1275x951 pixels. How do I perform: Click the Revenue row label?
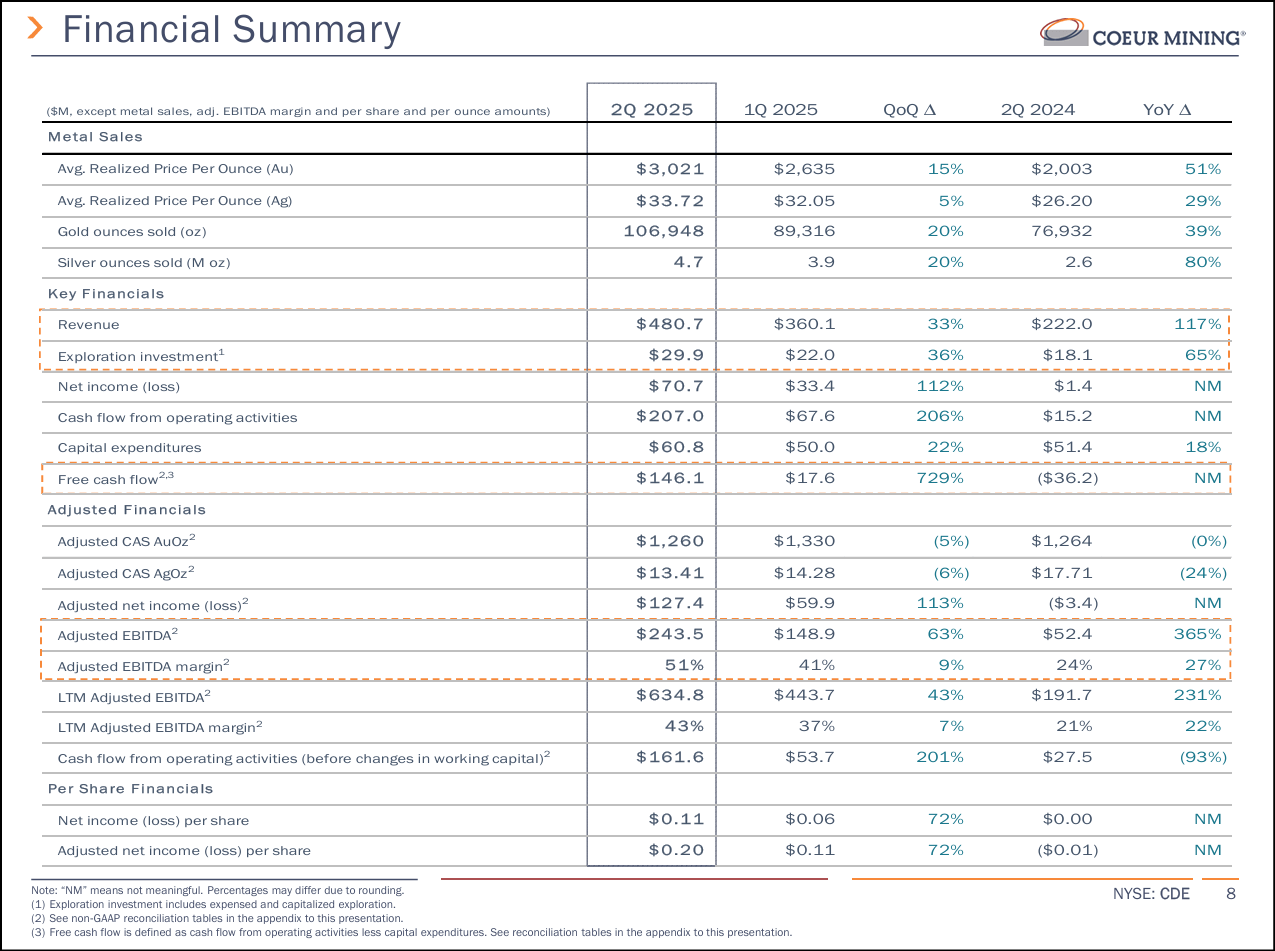point(88,325)
